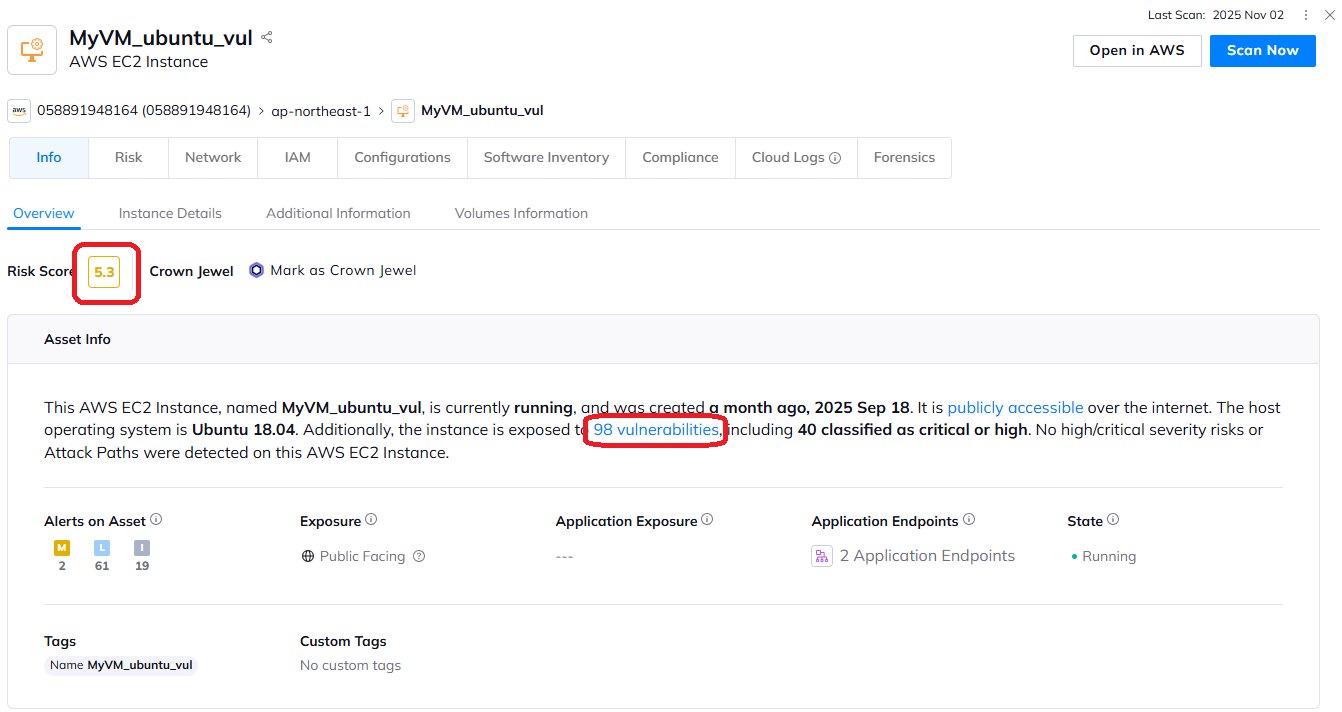1342x712 pixels.
Task: Click info icon next to Application Endpoints
Action: 969,520
